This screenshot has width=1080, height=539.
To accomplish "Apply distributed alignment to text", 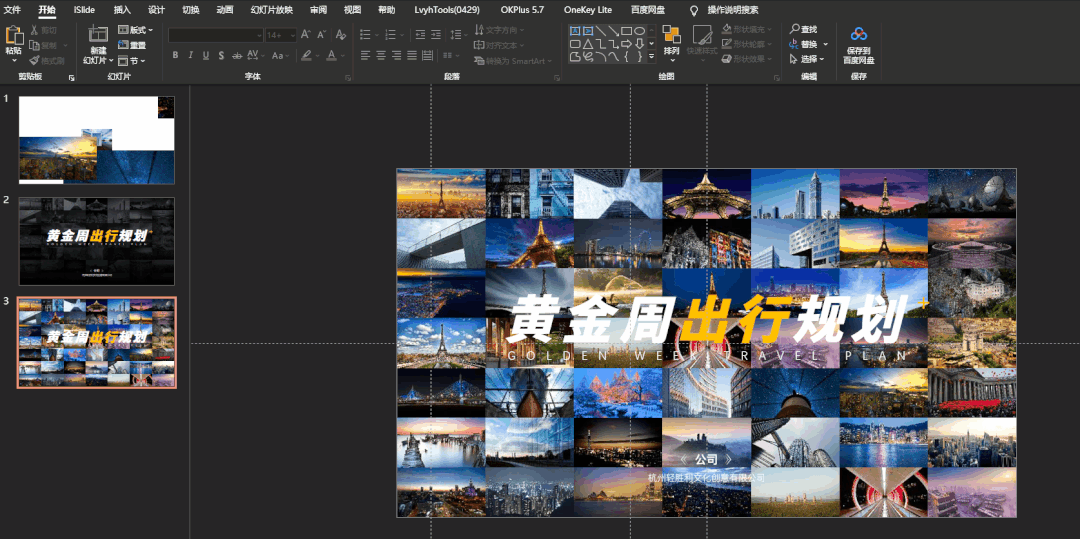I will (427, 56).
